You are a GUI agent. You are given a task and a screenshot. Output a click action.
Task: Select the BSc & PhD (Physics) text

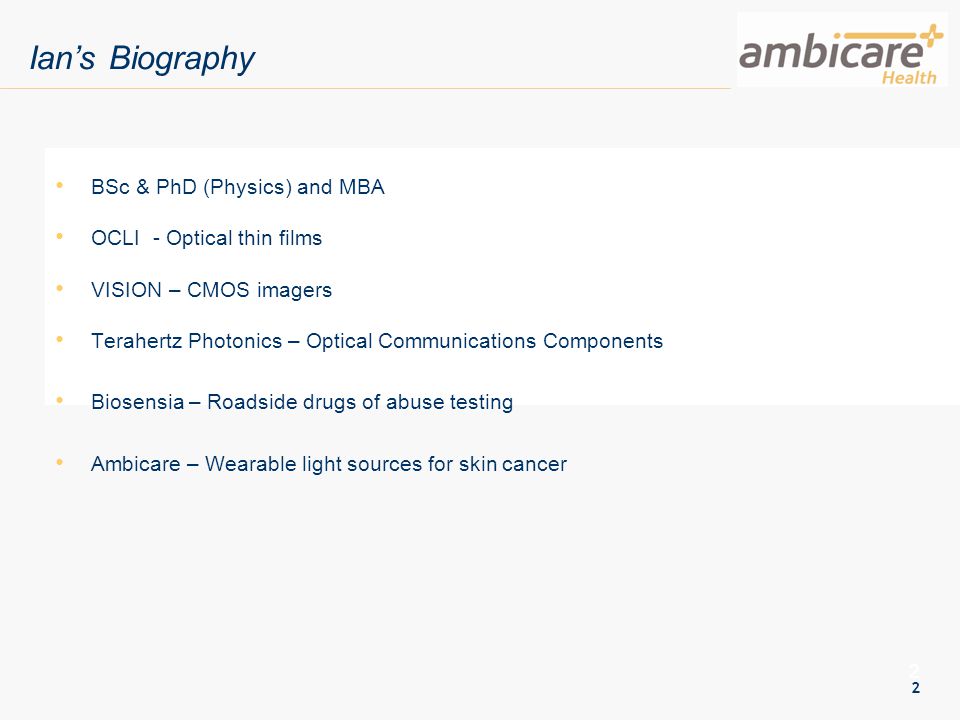coord(191,187)
